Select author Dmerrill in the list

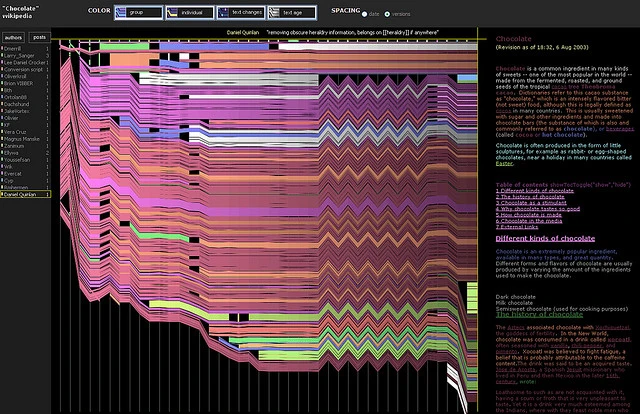[x=25, y=49]
